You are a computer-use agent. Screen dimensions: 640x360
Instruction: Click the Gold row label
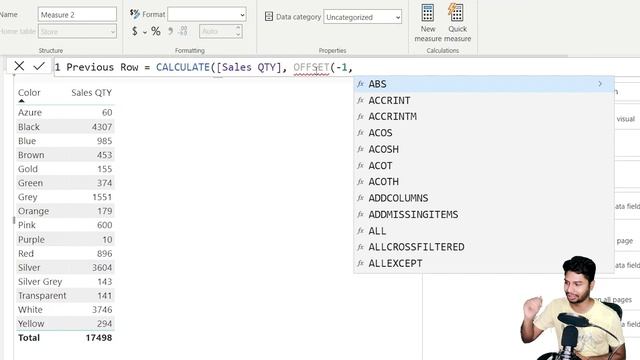[28, 169]
